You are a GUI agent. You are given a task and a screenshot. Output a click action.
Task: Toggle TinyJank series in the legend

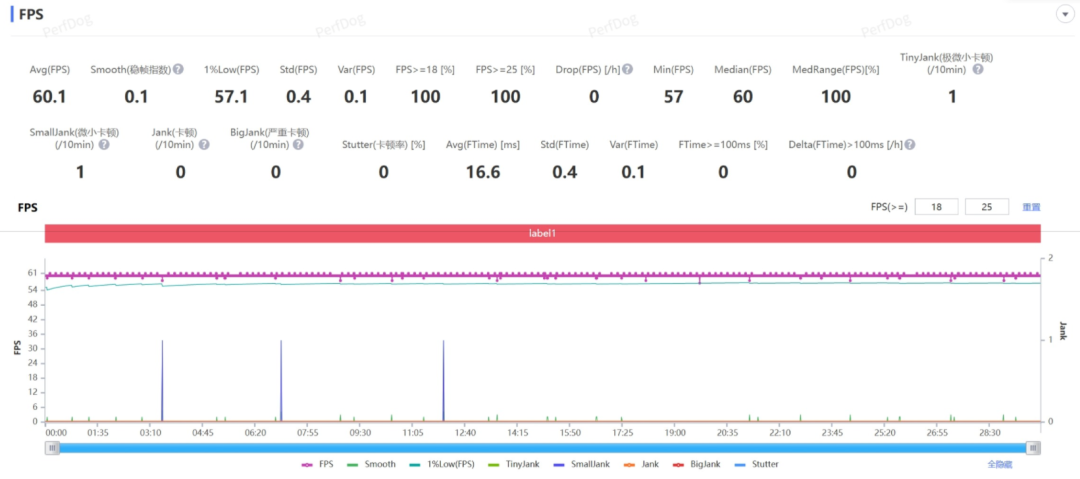[x=515, y=465]
